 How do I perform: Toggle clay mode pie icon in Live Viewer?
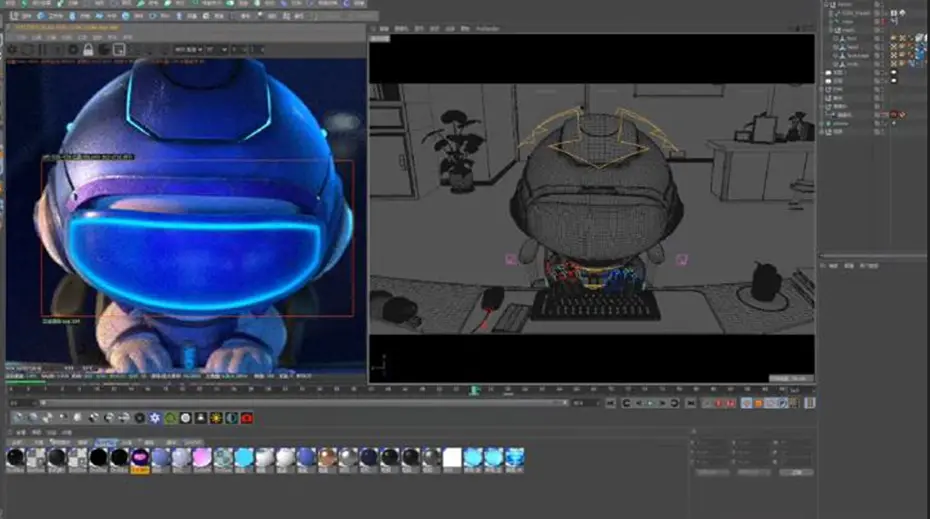click(x=104, y=50)
